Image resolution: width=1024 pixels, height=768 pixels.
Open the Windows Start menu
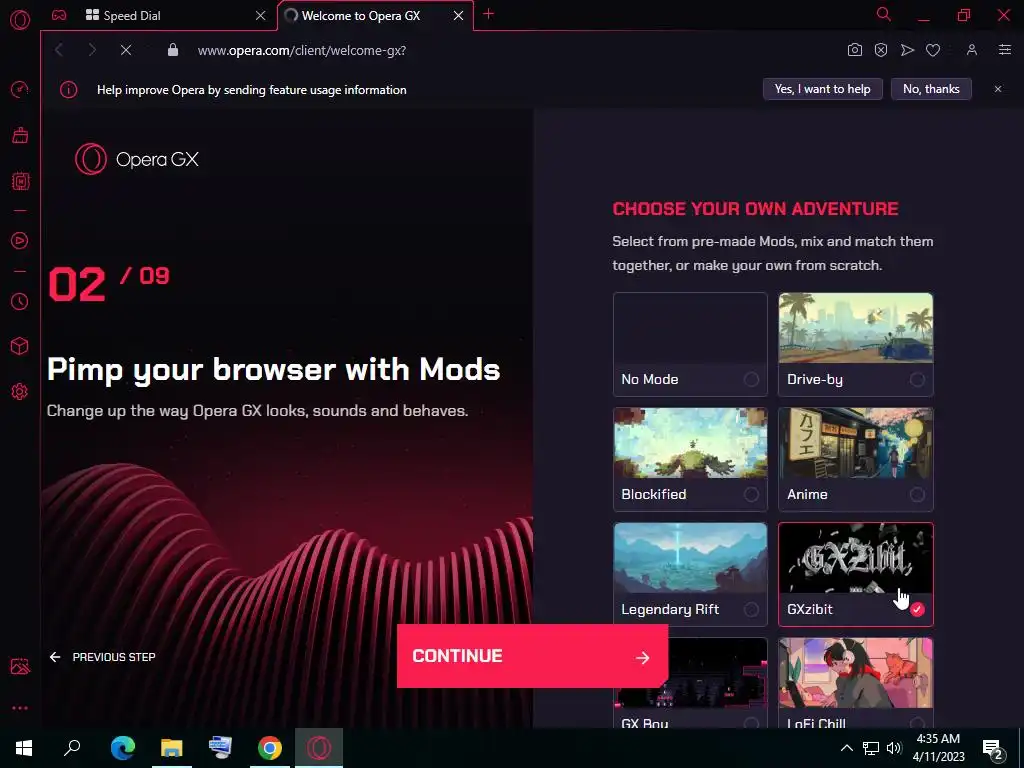(24, 748)
